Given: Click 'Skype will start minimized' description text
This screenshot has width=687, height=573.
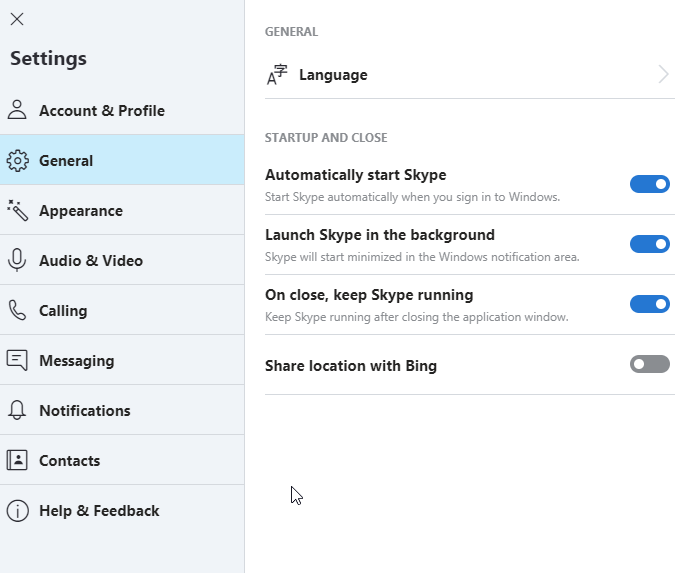Looking at the screenshot, I should pyautogui.click(x=422, y=257).
